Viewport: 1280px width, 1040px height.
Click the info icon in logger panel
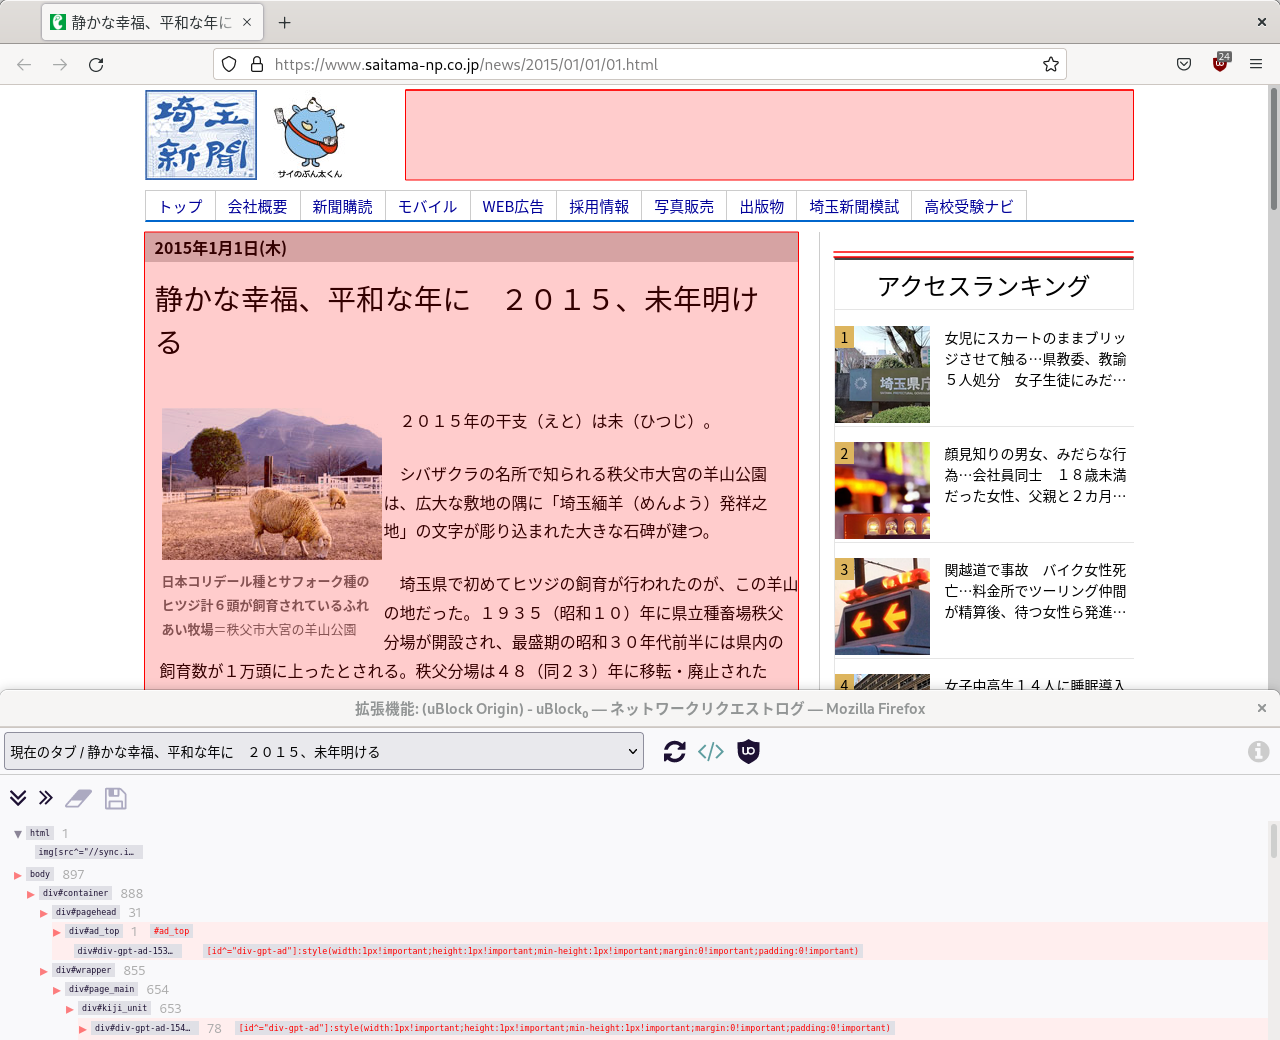[x=1259, y=751]
